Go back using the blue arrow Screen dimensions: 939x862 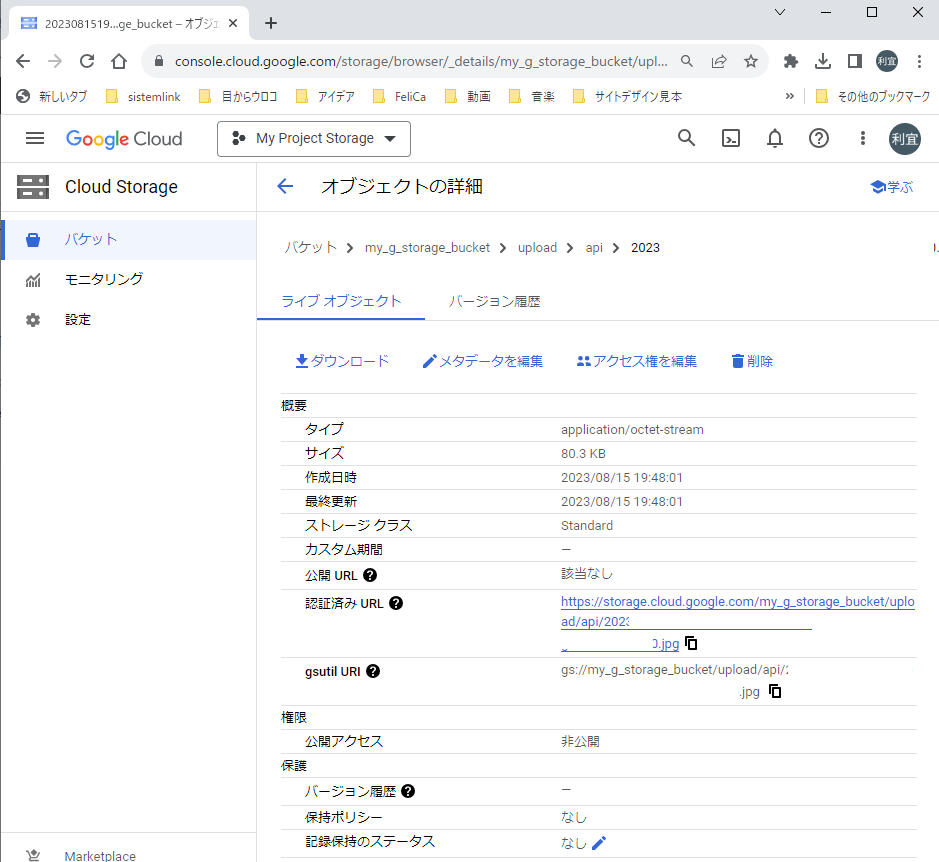pyautogui.click(x=283, y=186)
